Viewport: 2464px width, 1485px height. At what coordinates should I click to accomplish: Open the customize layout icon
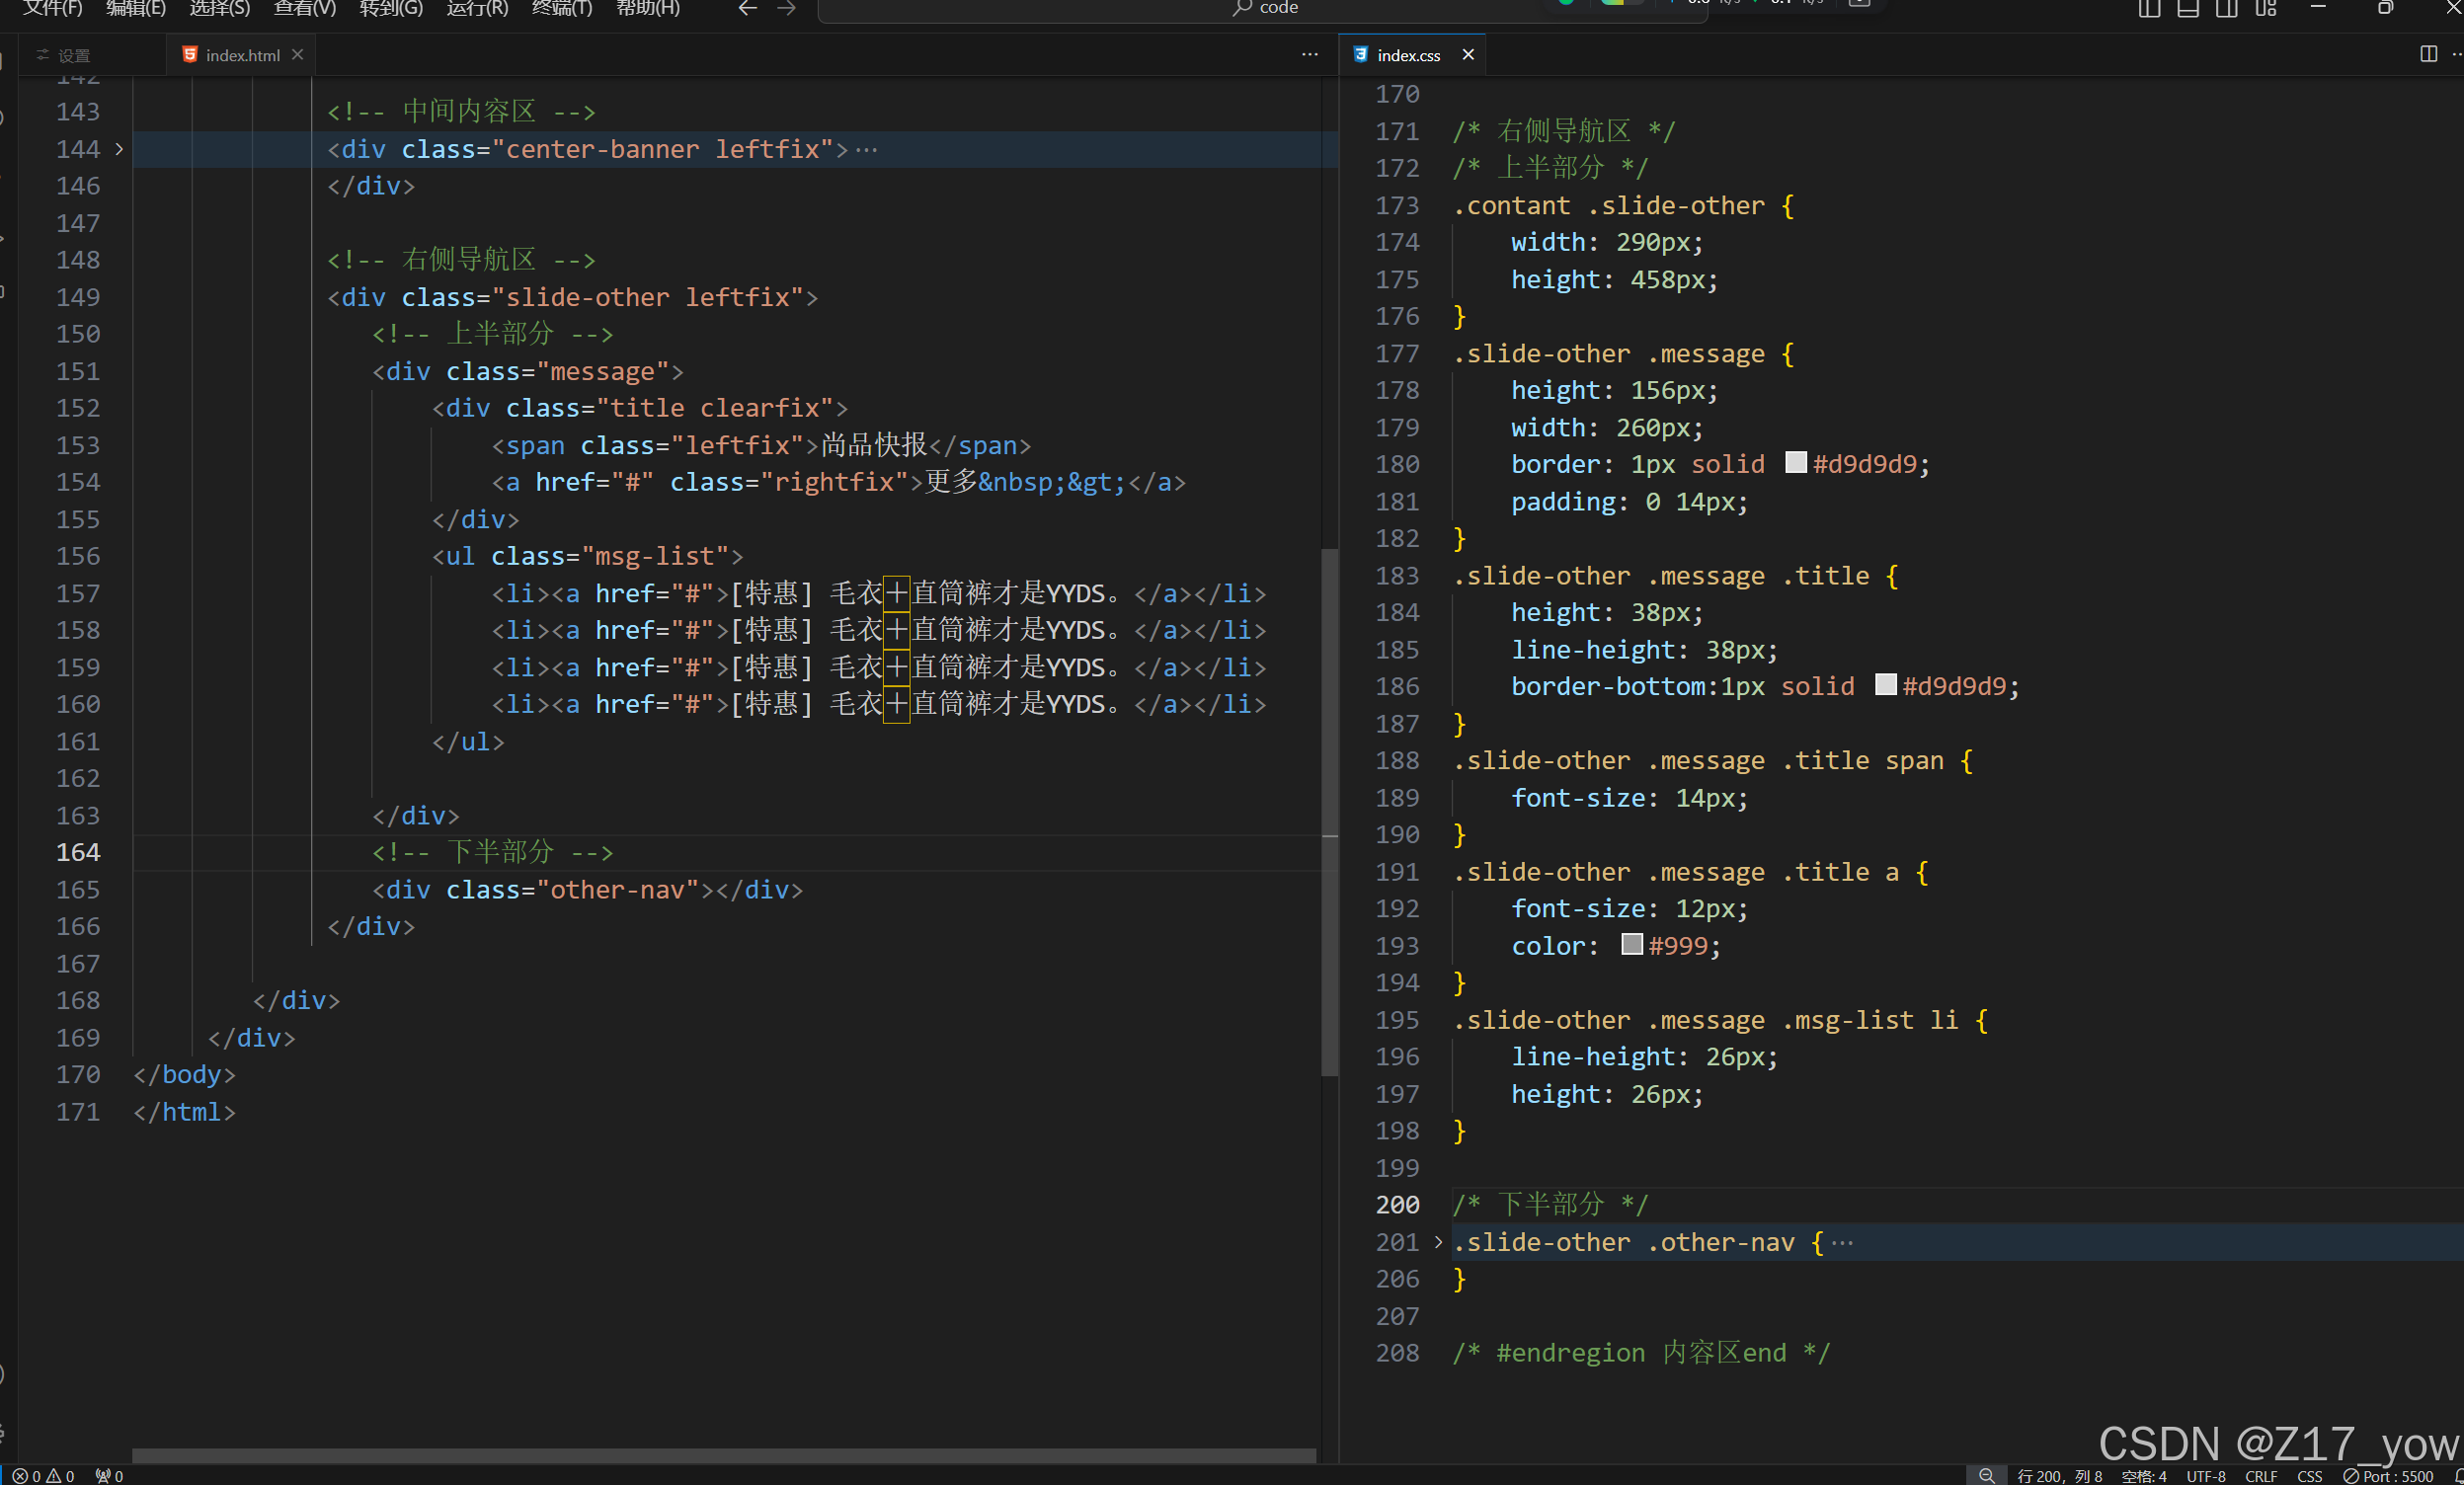[2266, 9]
